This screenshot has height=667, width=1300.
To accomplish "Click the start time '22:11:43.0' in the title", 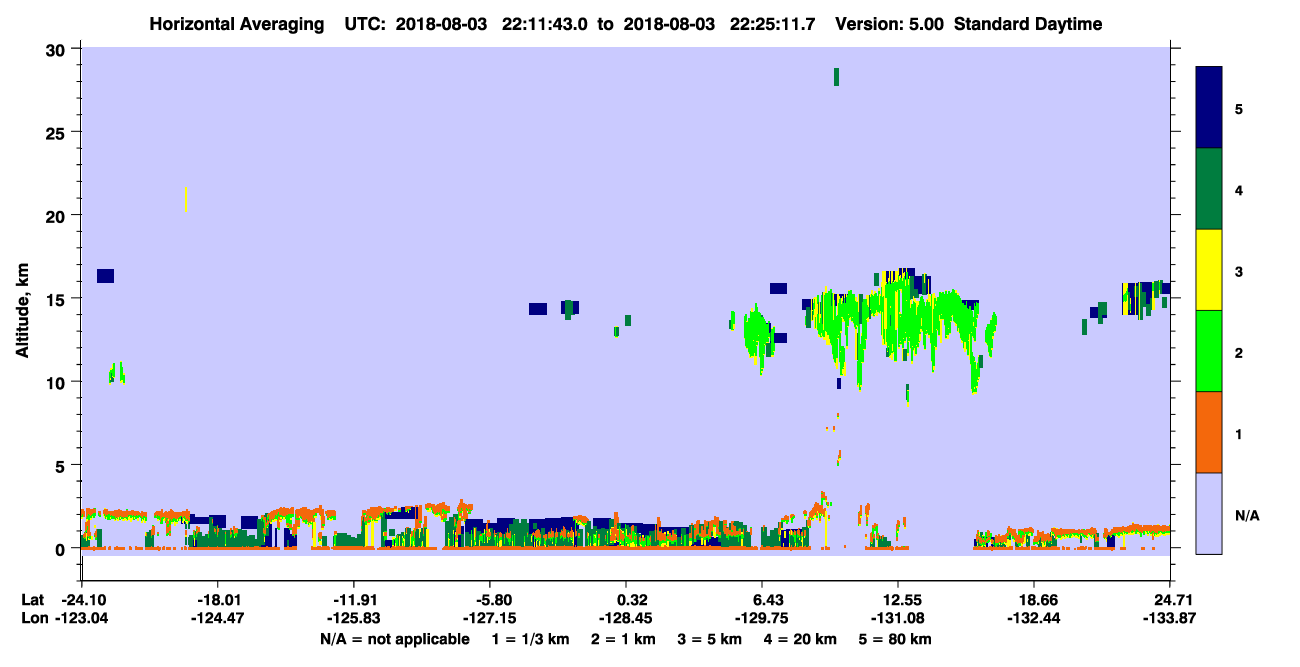I will (543, 24).
